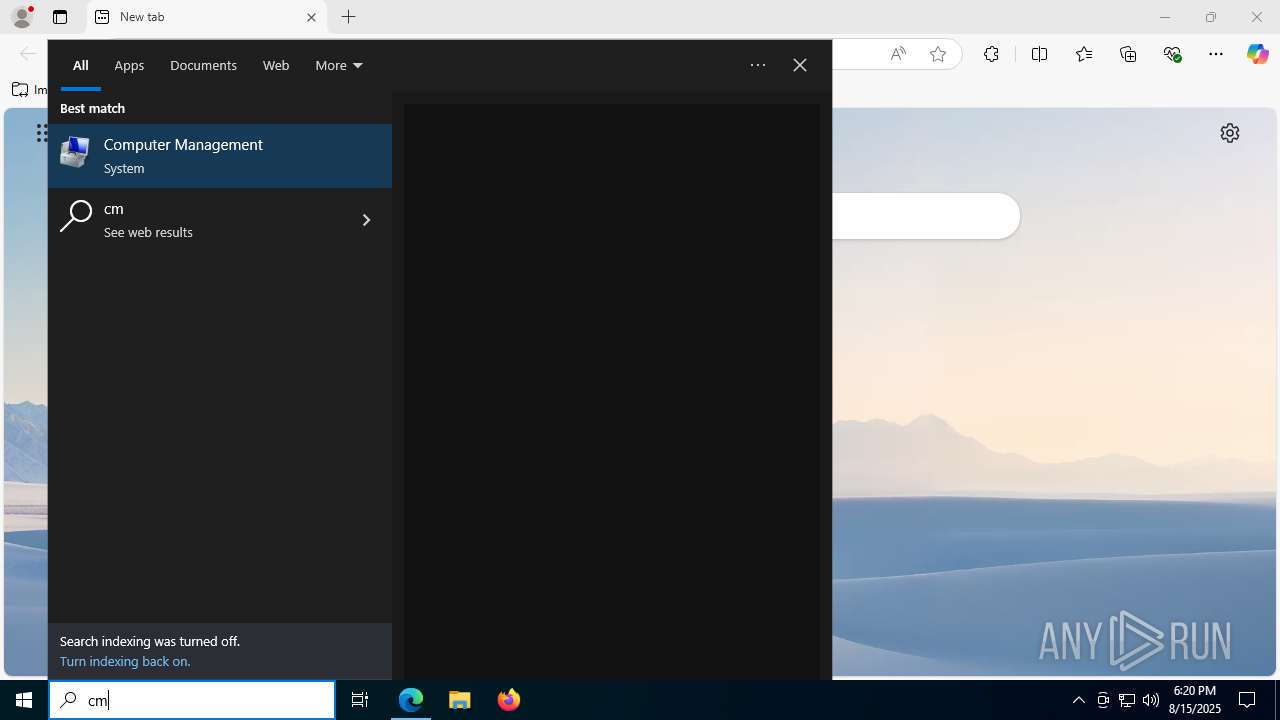Select the New tab browser tab
The height and width of the screenshot is (720, 1280).
click(207, 17)
